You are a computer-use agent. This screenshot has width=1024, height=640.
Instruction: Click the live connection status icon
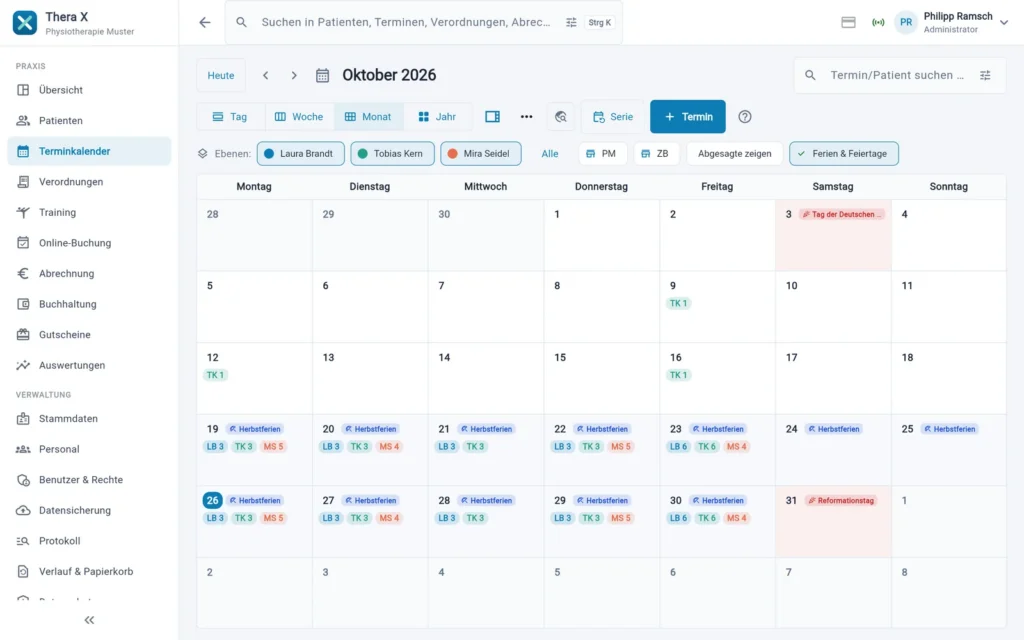coord(878,22)
